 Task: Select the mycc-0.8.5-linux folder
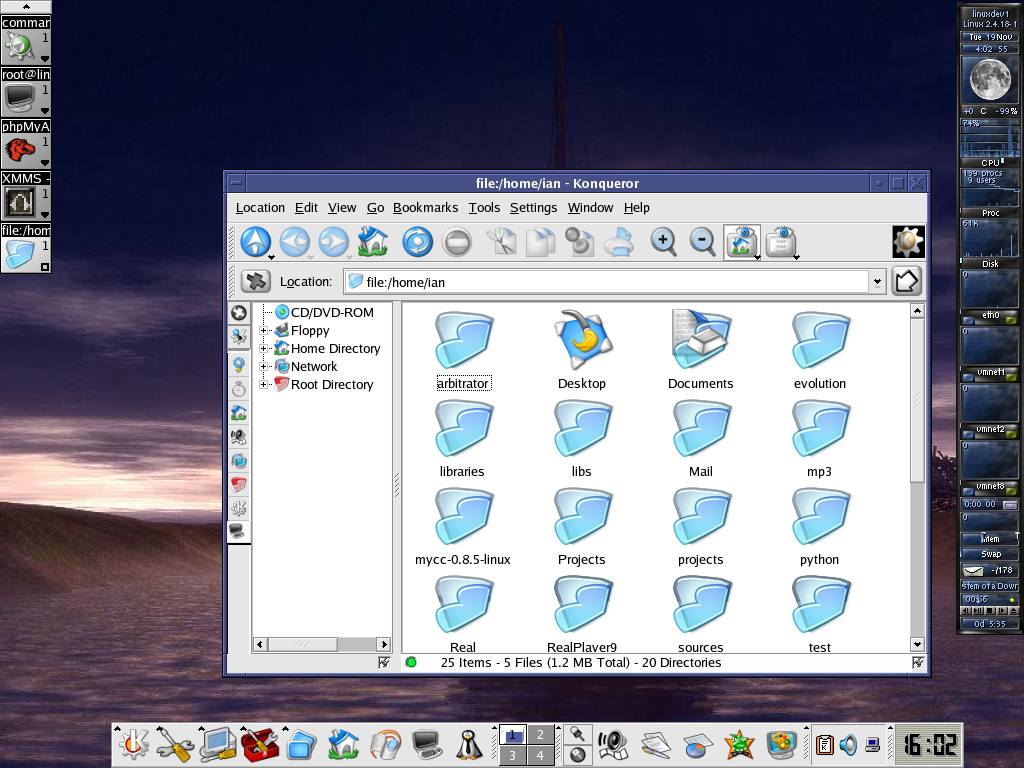pos(462,528)
